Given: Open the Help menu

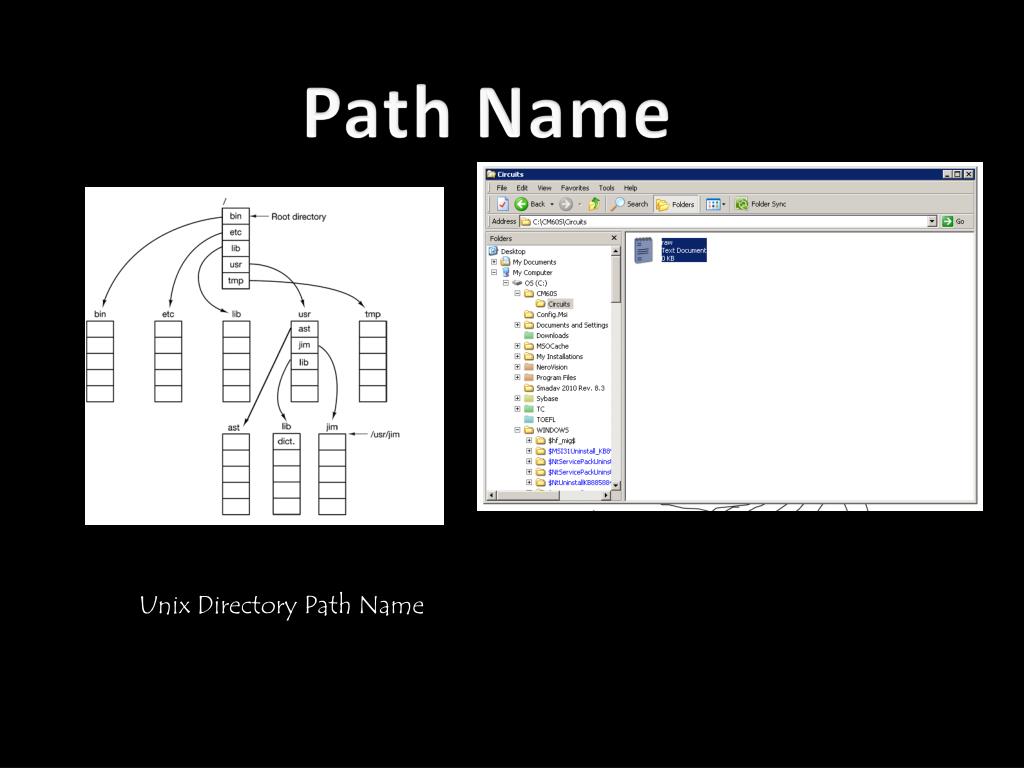Looking at the screenshot, I should pos(630,188).
